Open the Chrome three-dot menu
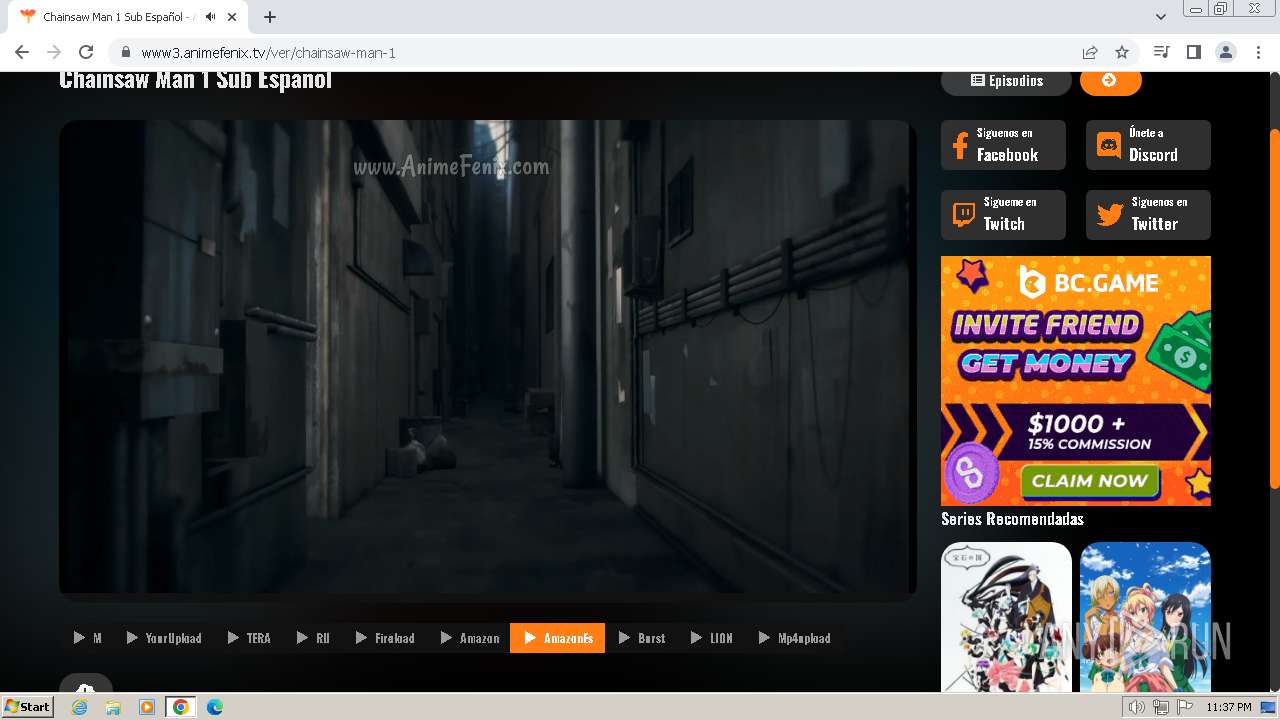1280x720 pixels. (1258, 52)
